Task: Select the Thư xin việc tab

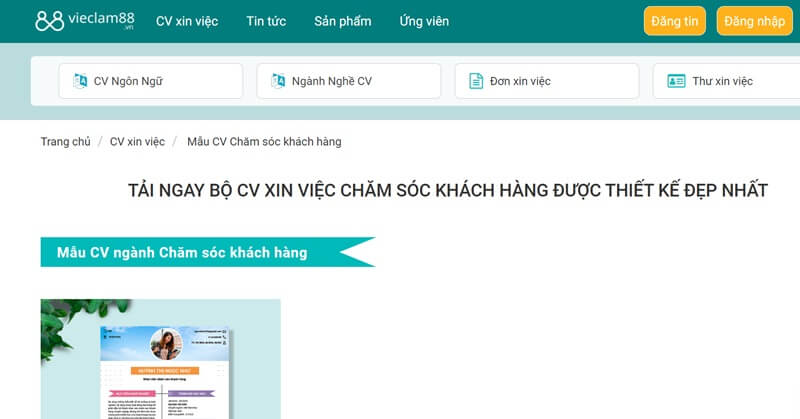Action: 727,81
